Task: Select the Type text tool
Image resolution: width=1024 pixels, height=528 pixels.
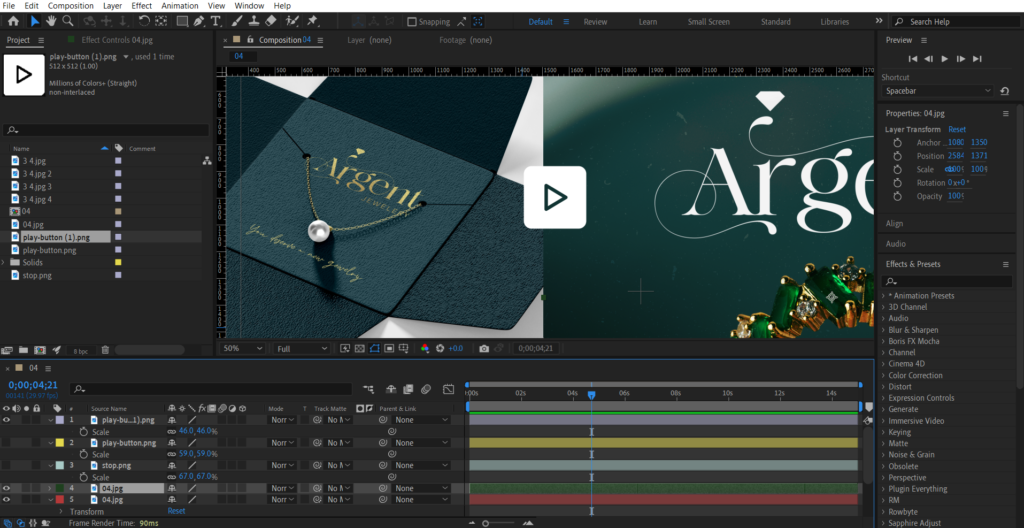Action: pyautogui.click(x=216, y=22)
